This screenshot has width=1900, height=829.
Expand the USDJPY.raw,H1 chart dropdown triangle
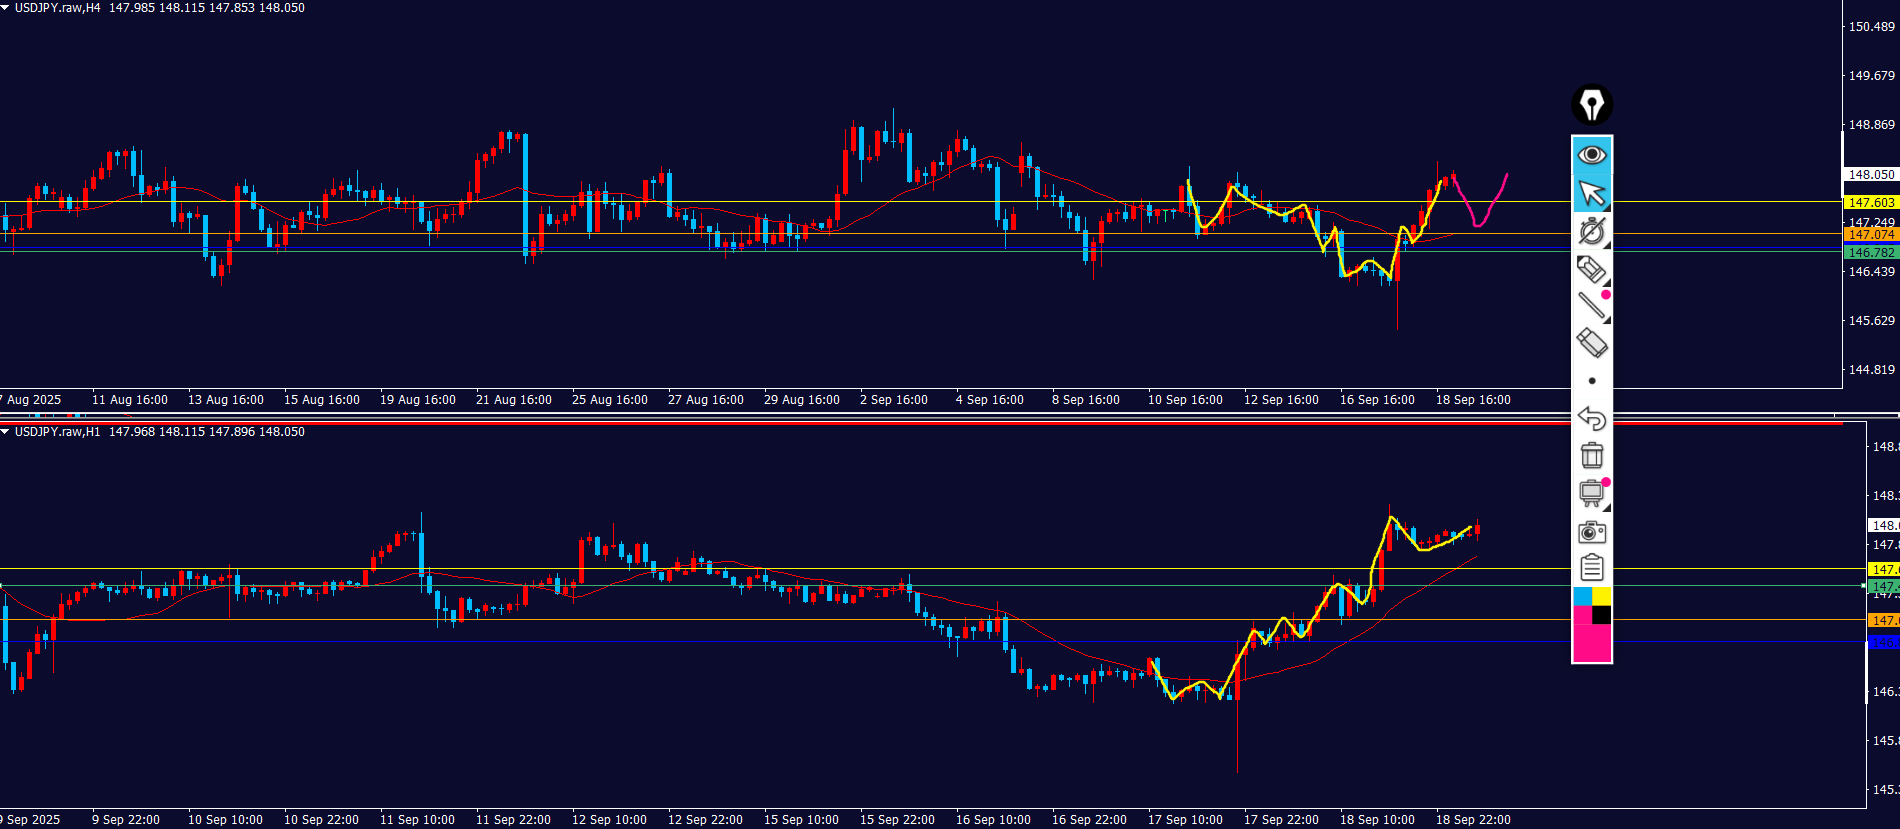[x=5, y=432]
